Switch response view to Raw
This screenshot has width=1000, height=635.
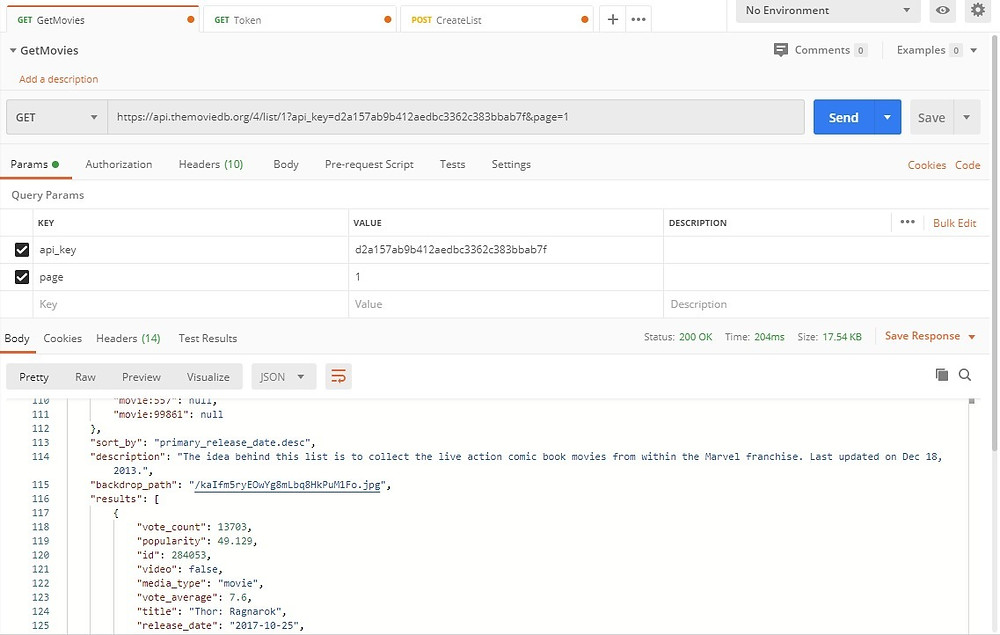coord(85,377)
